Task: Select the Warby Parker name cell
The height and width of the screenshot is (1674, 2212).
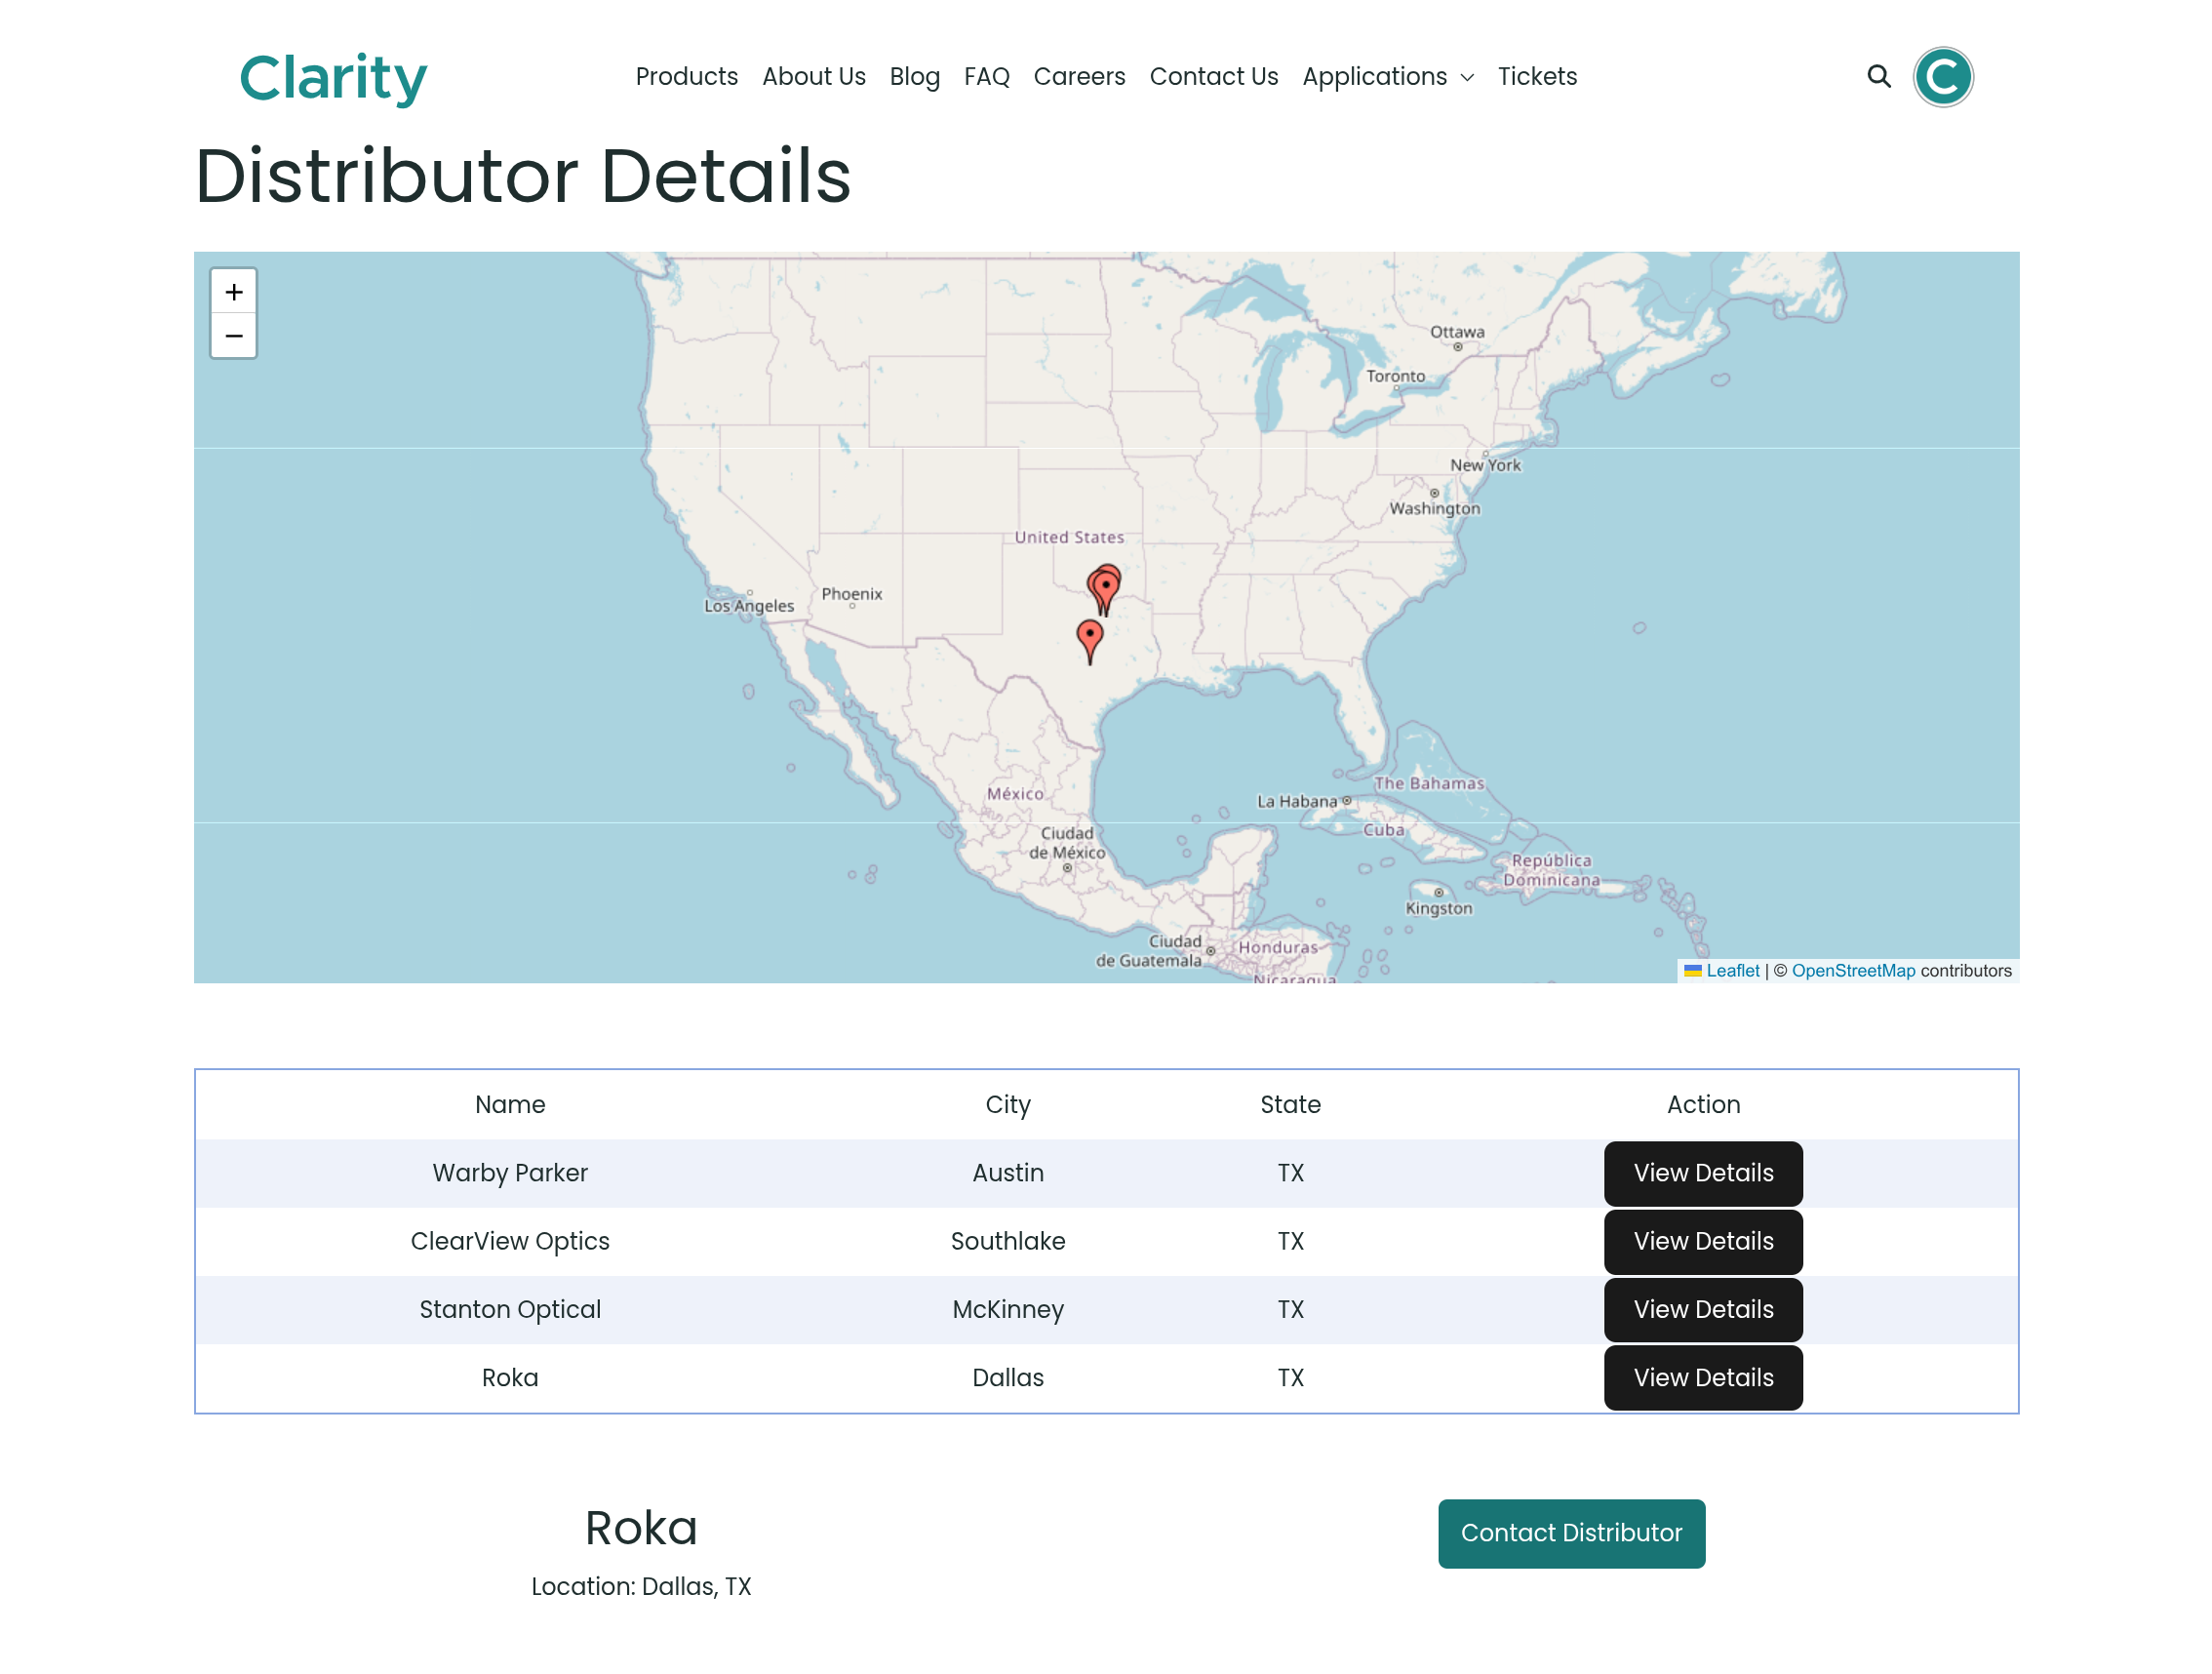Action: tap(510, 1172)
